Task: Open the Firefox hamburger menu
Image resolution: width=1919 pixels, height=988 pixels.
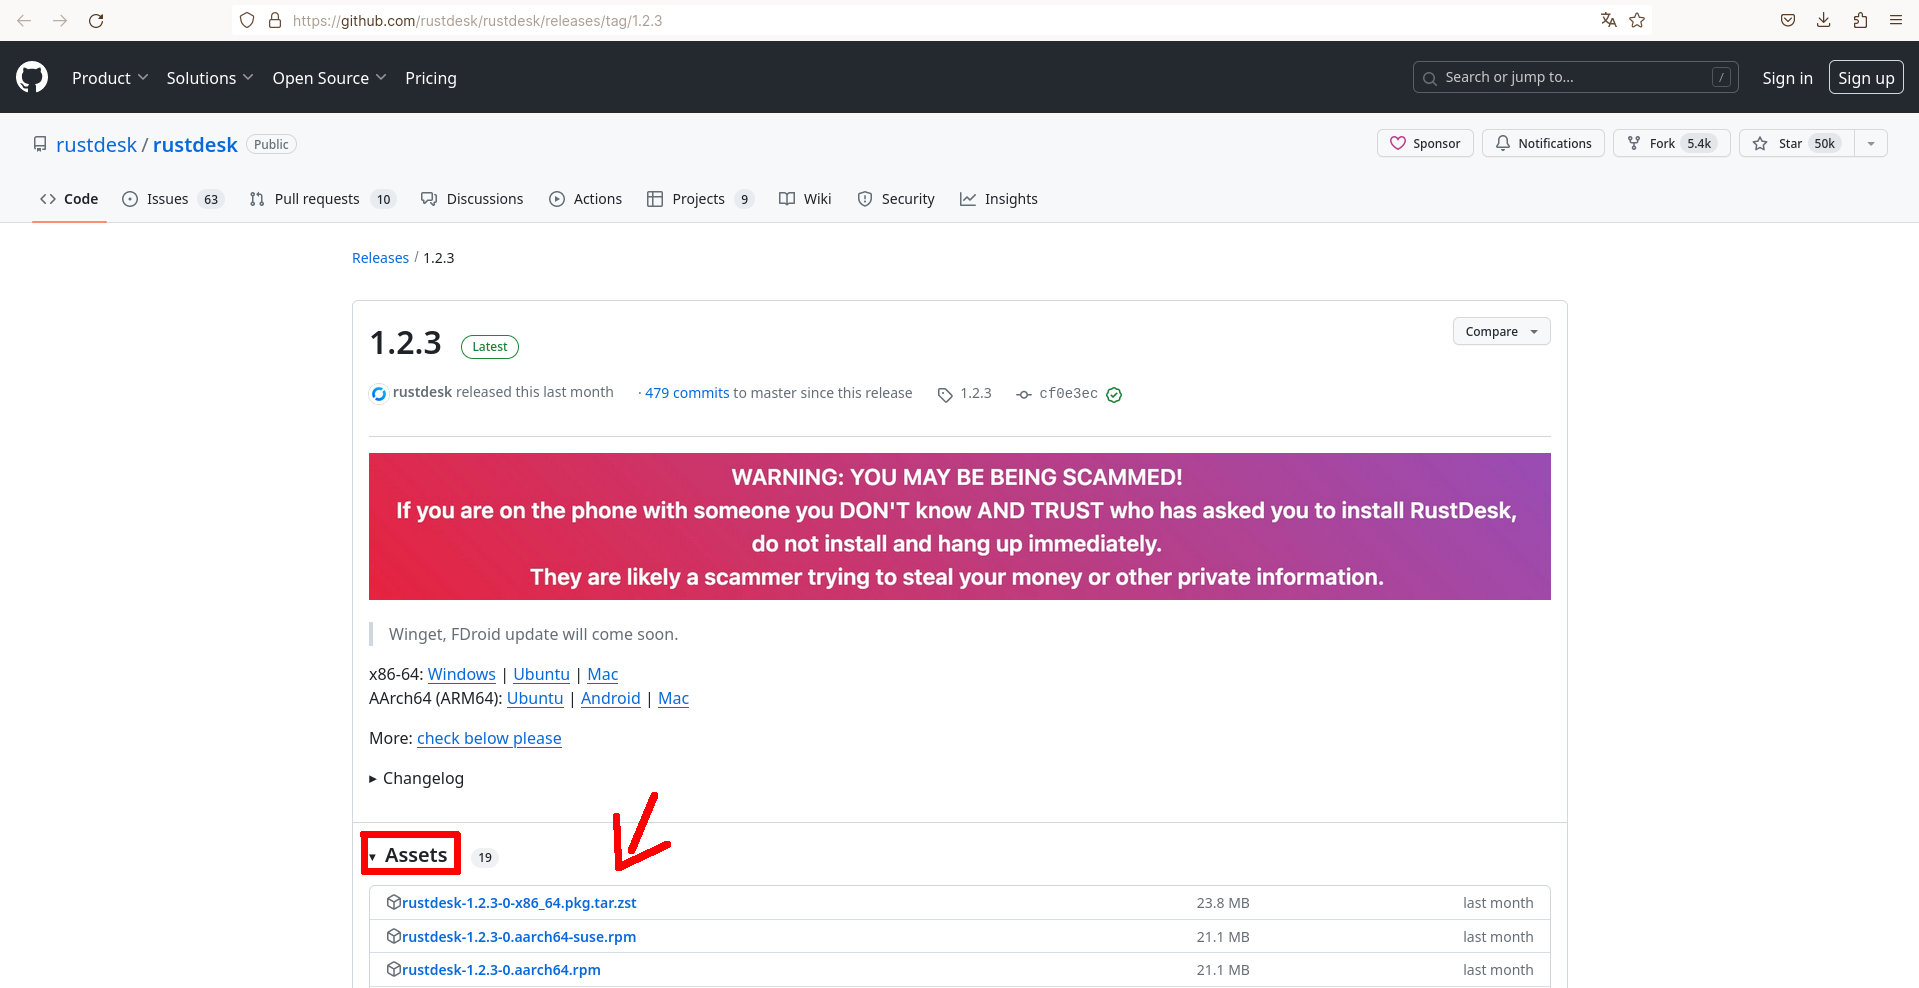Action: (x=1896, y=20)
